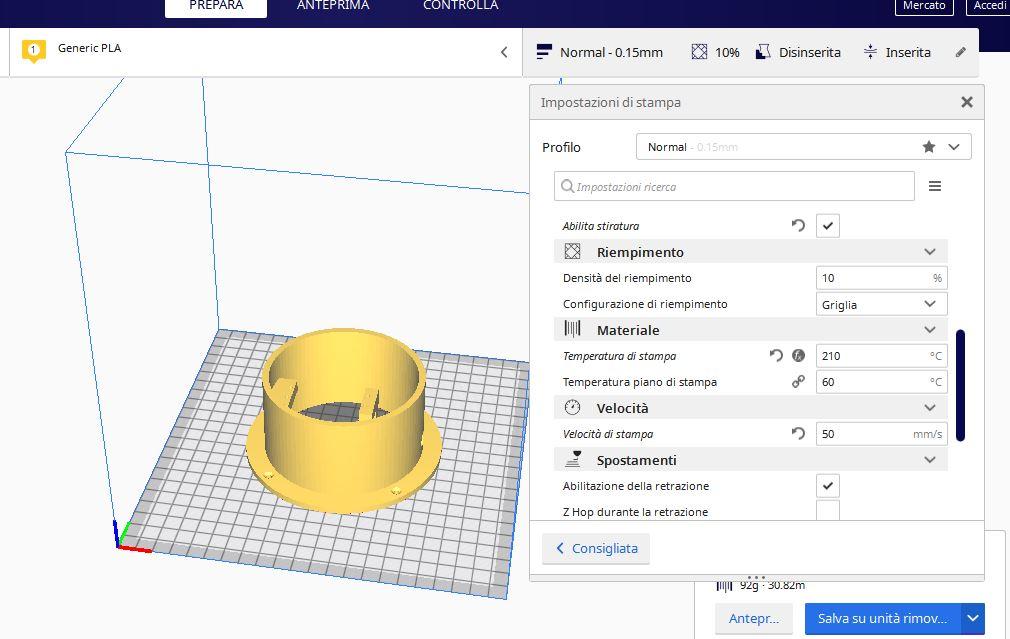Click the pencil edit icon in the settings bar

[x=960, y=52]
